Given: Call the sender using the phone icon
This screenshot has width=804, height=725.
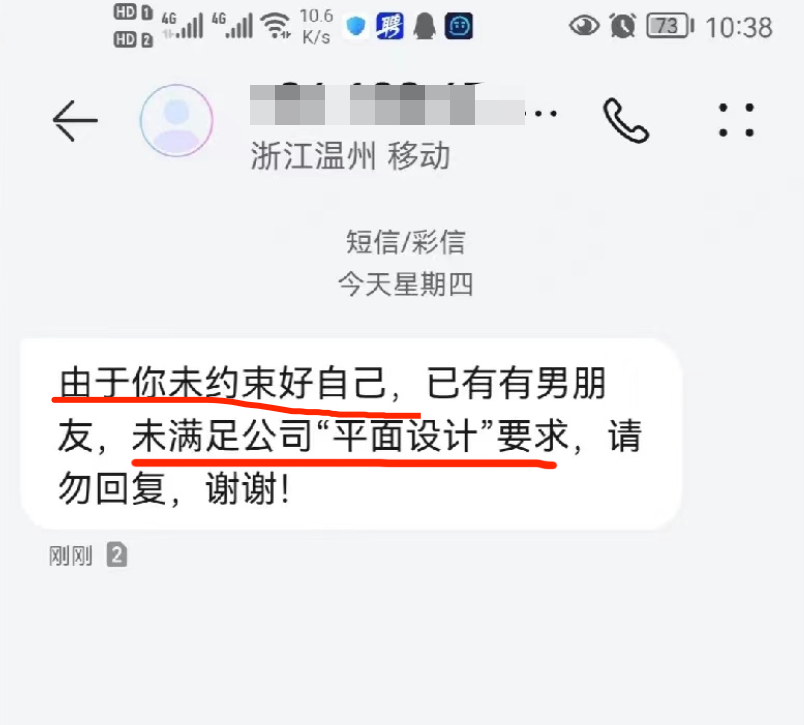Looking at the screenshot, I should click(x=626, y=120).
